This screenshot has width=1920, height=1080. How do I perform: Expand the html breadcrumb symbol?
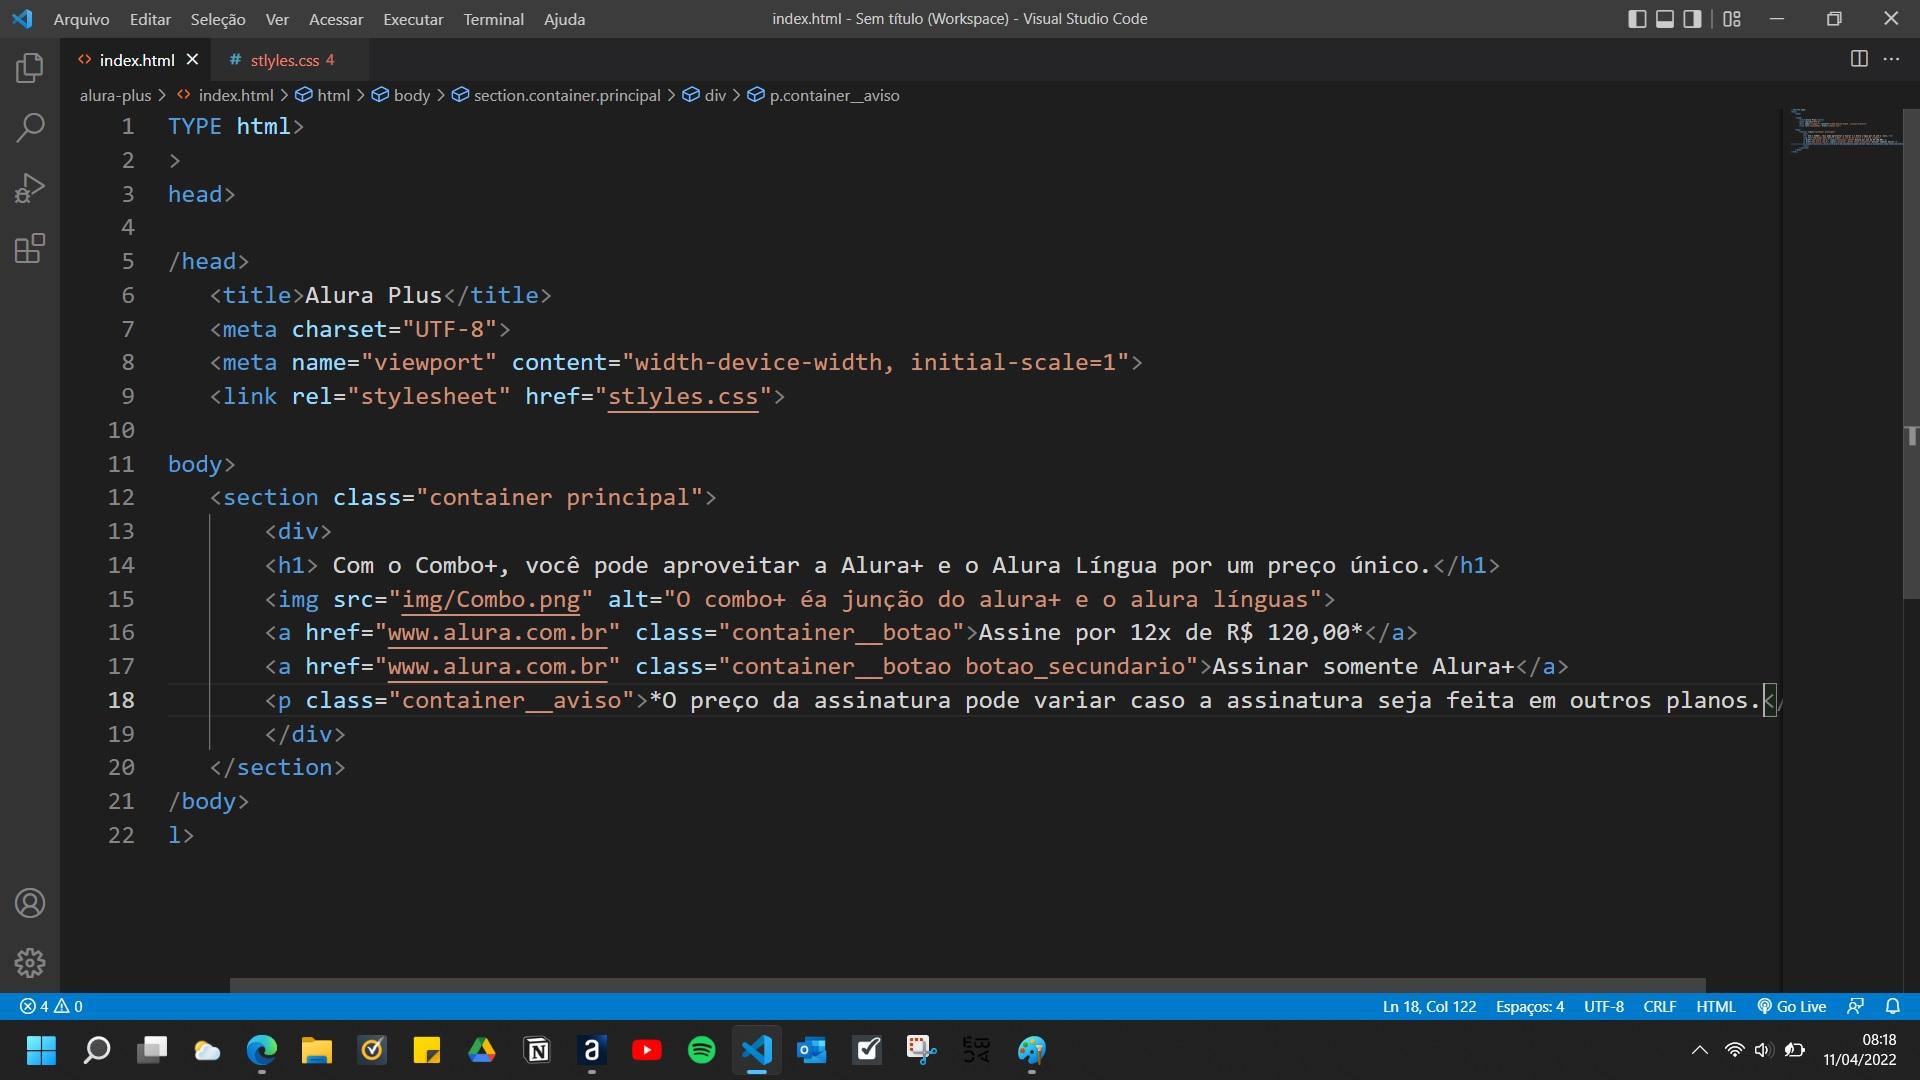pos(323,95)
